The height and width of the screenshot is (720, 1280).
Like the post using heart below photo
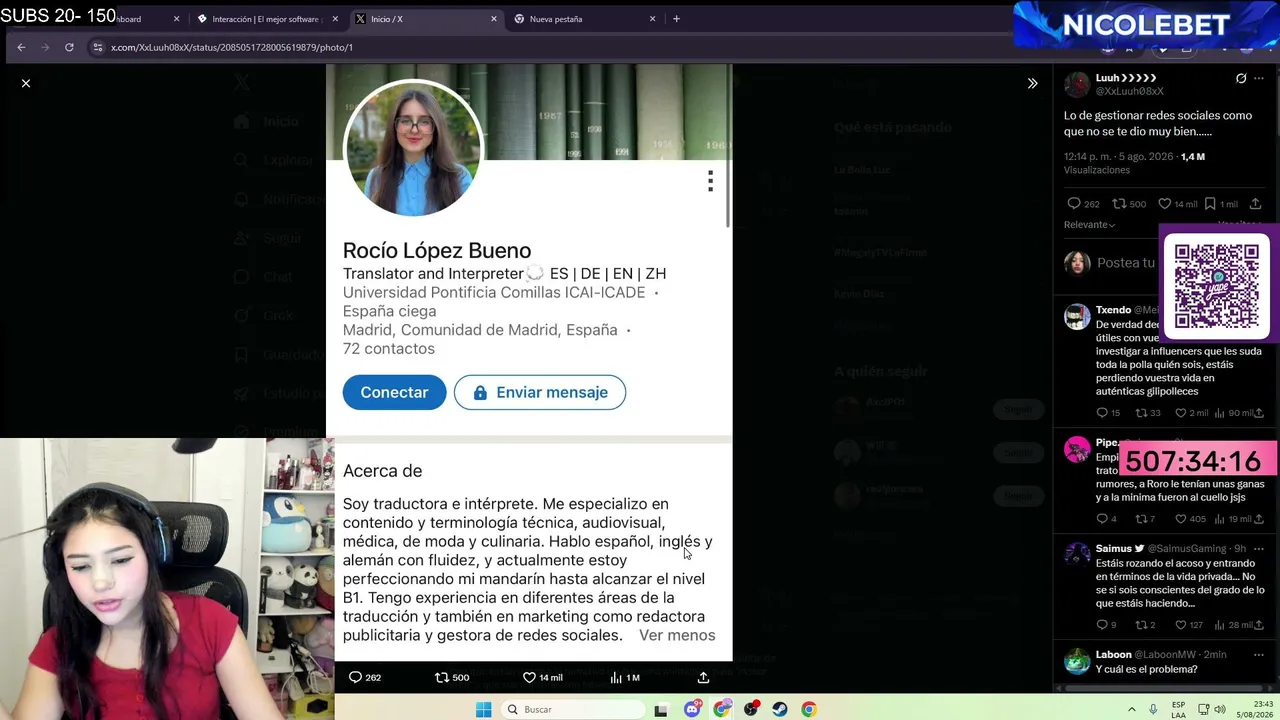(529, 677)
